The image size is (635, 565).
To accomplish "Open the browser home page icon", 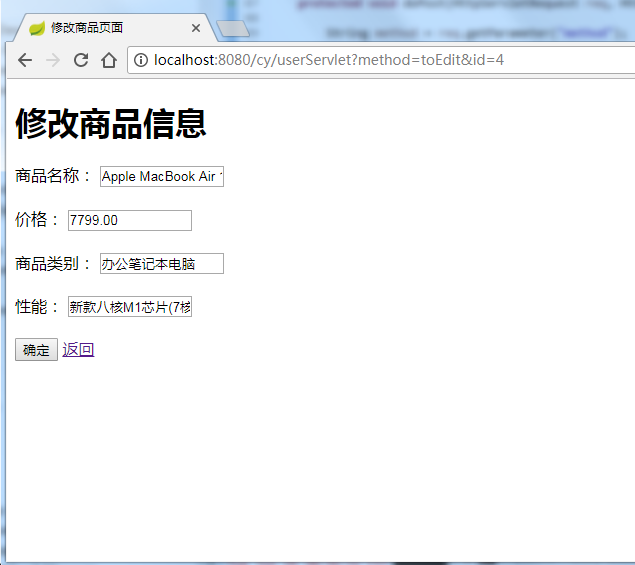I will (x=109, y=60).
